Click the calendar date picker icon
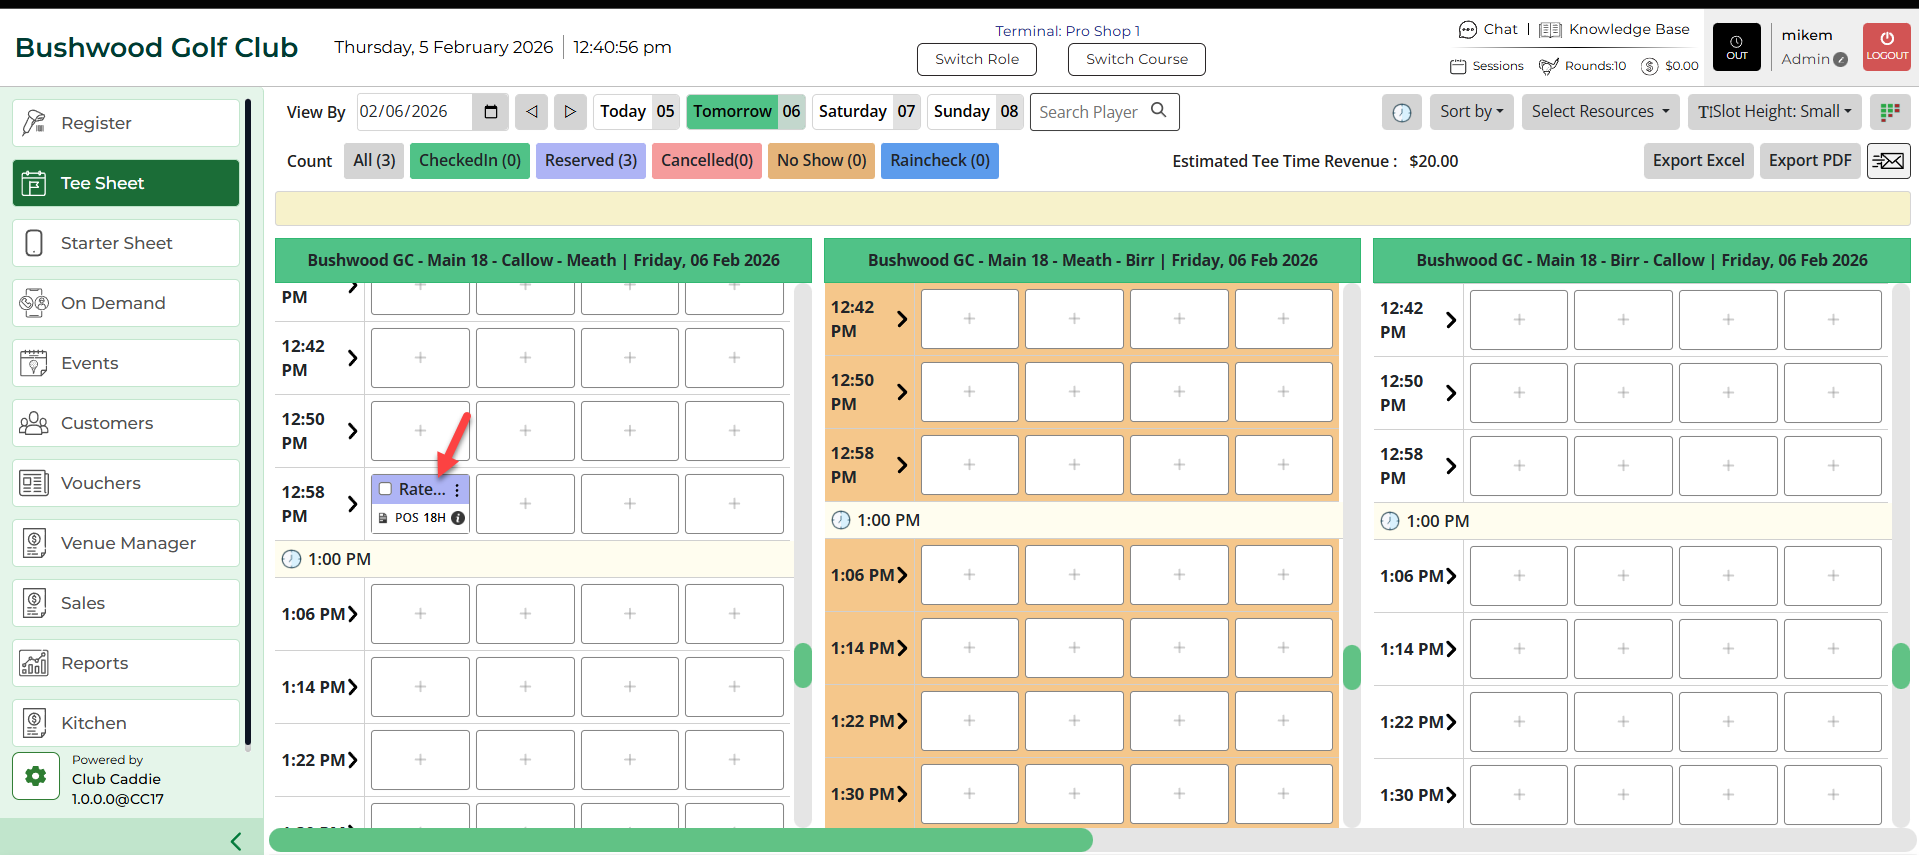Screen dimensions: 1919x855 (x=490, y=112)
